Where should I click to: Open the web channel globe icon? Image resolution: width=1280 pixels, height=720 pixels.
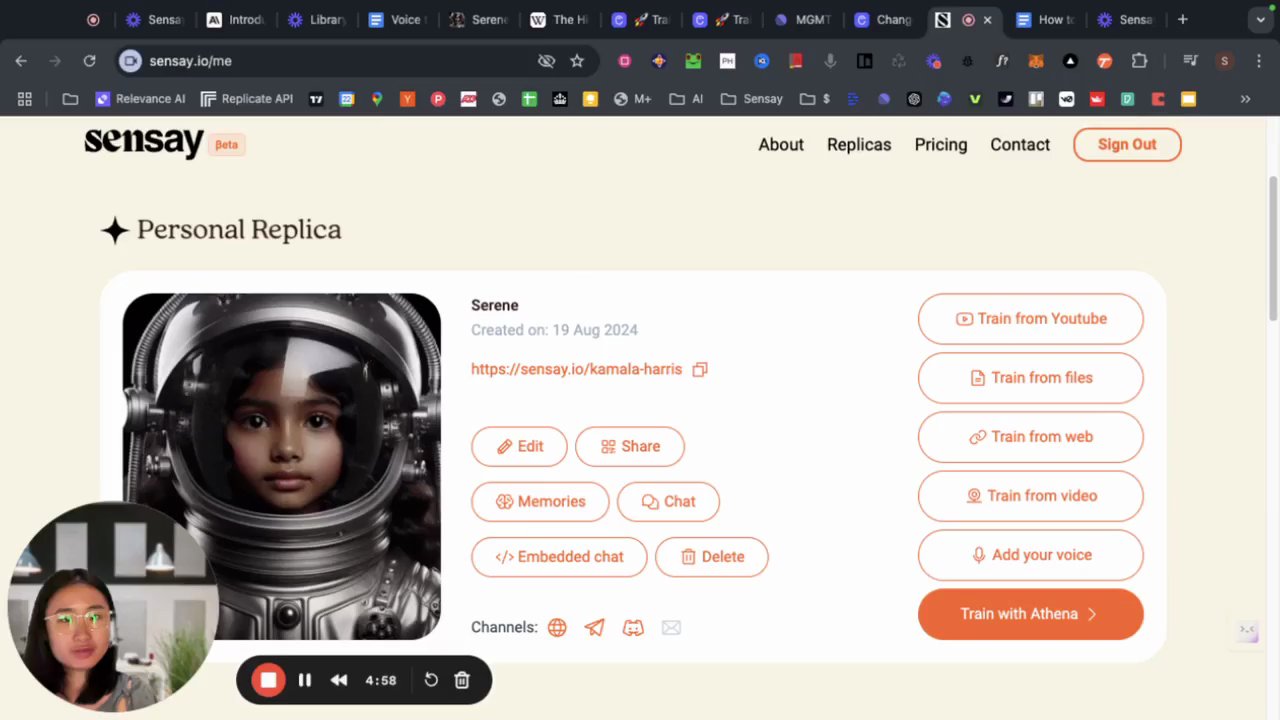point(557,628)
